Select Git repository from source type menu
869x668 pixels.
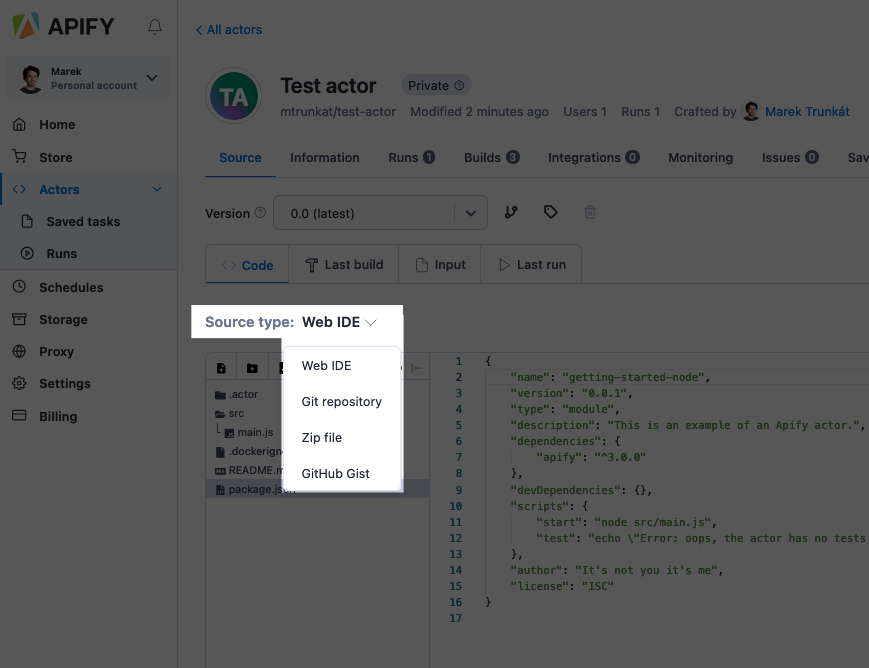click(x=341, y=401)
